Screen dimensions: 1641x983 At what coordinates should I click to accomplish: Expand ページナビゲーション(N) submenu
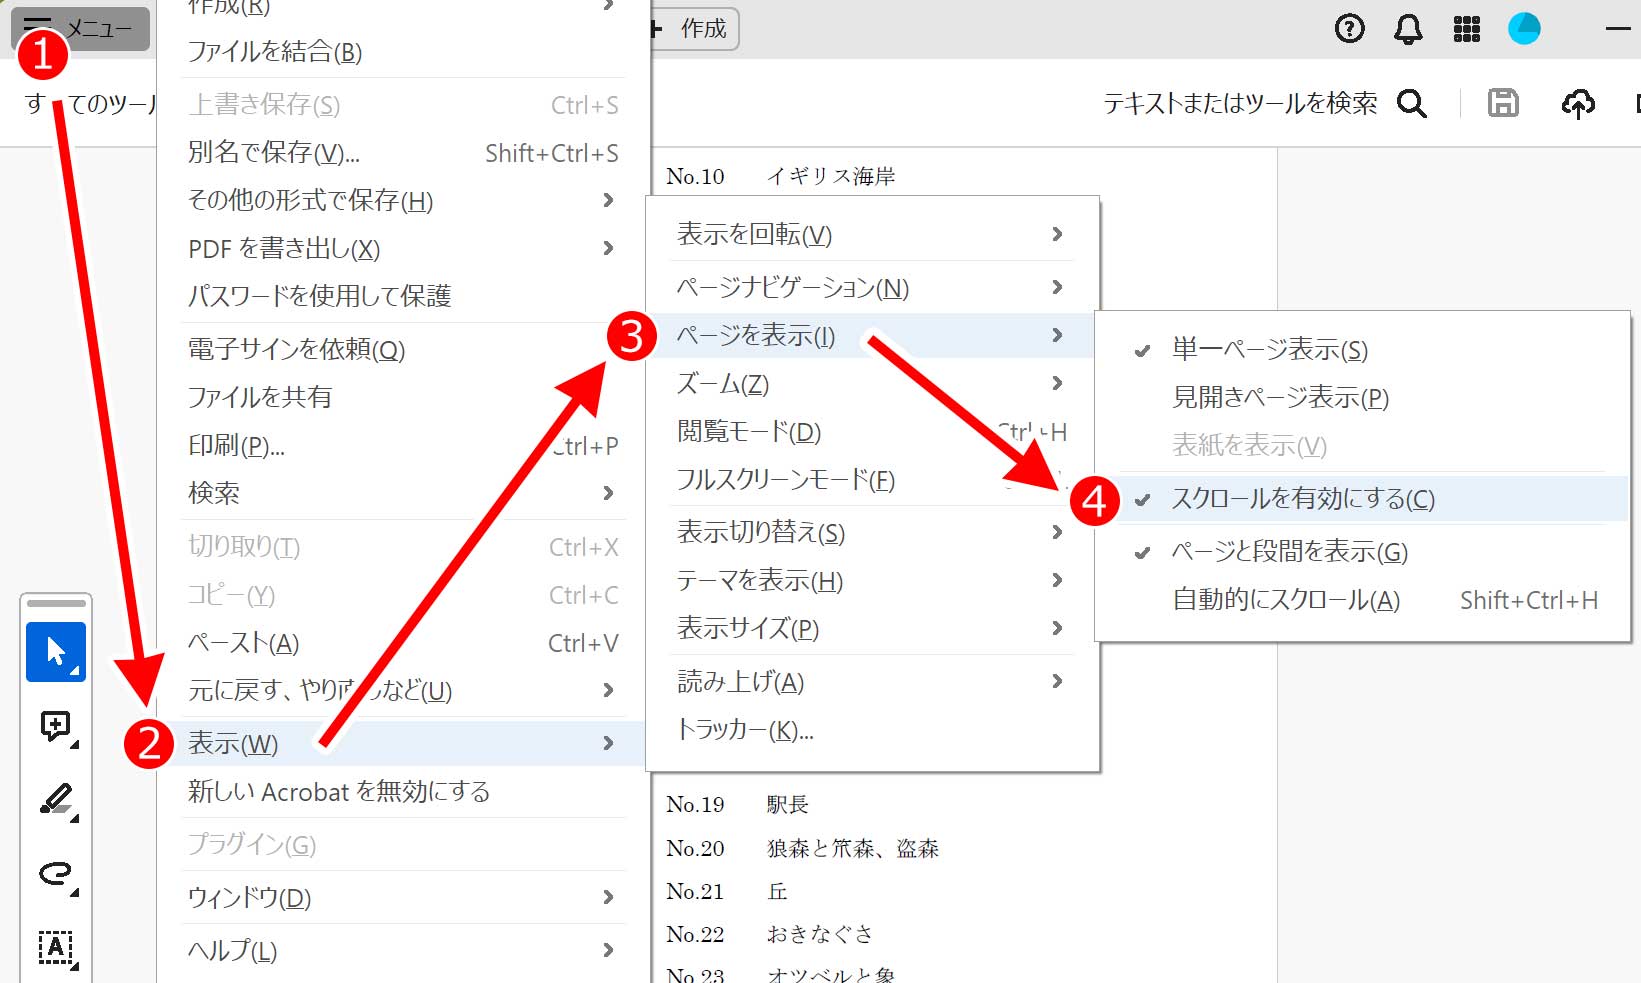pyautogui.click(x=873, y=288)
